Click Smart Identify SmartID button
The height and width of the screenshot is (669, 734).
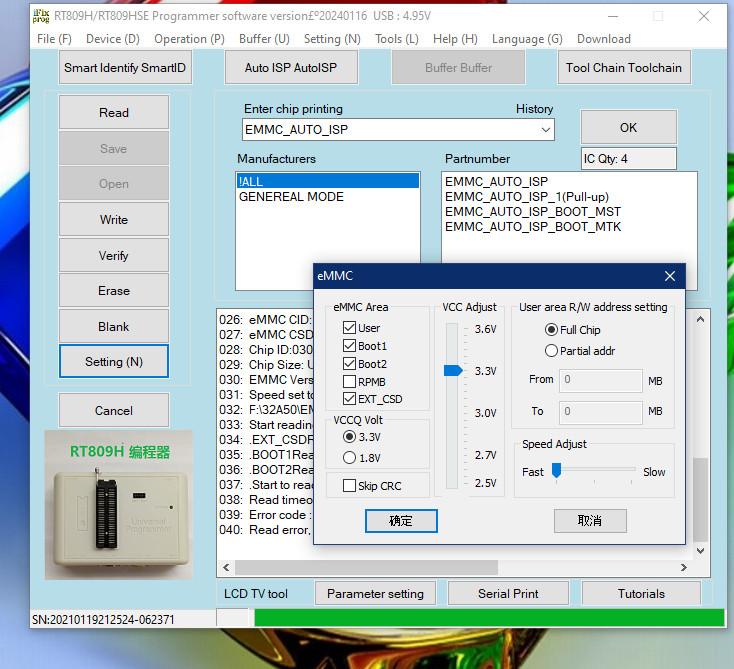pos(125,67)
